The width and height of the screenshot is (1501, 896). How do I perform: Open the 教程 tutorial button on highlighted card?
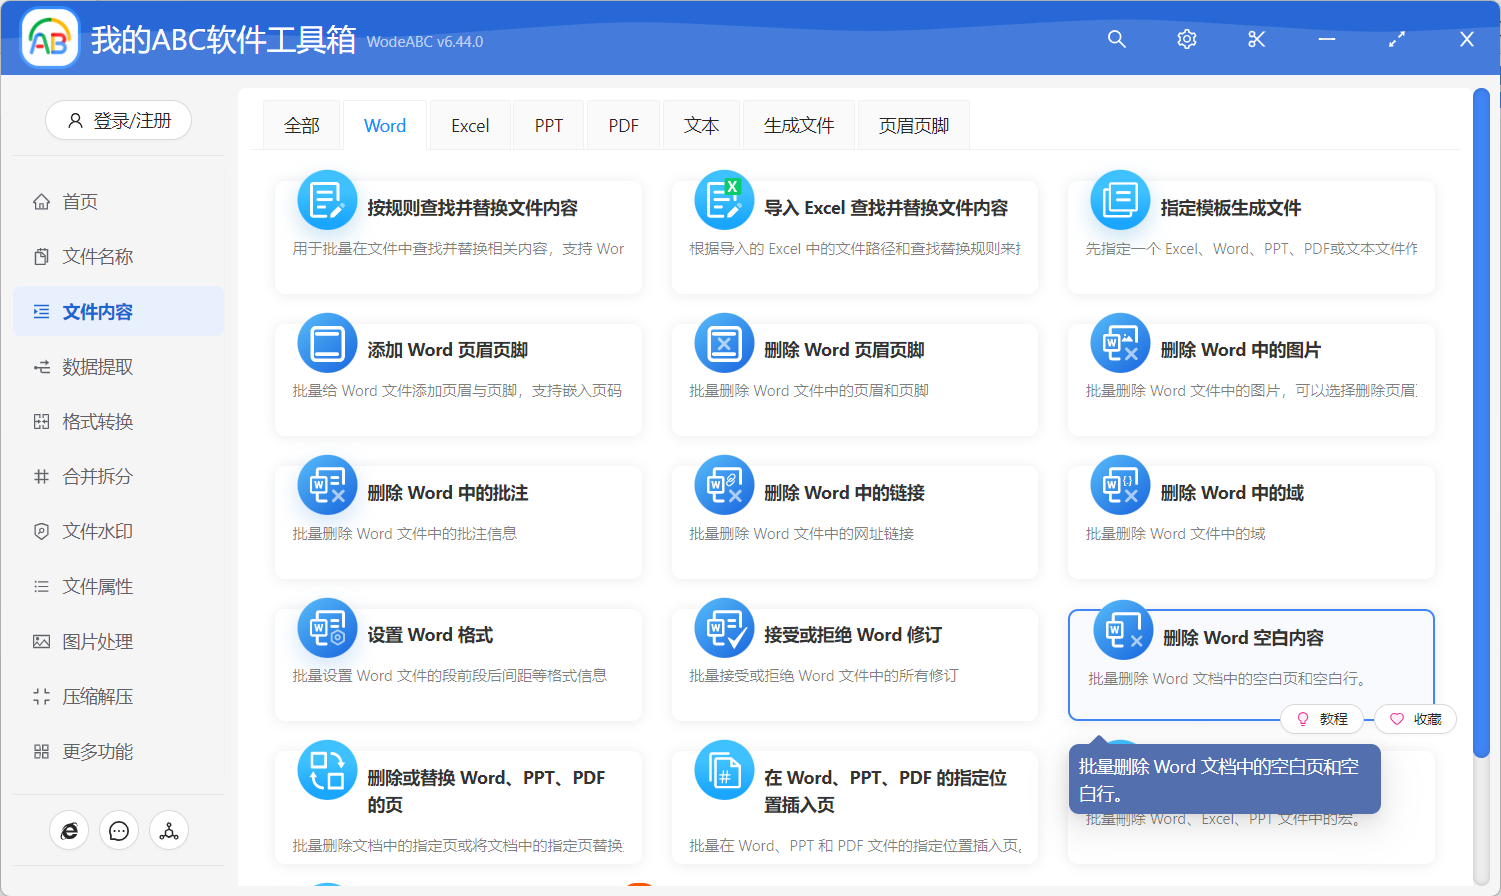pos(1322,718)
